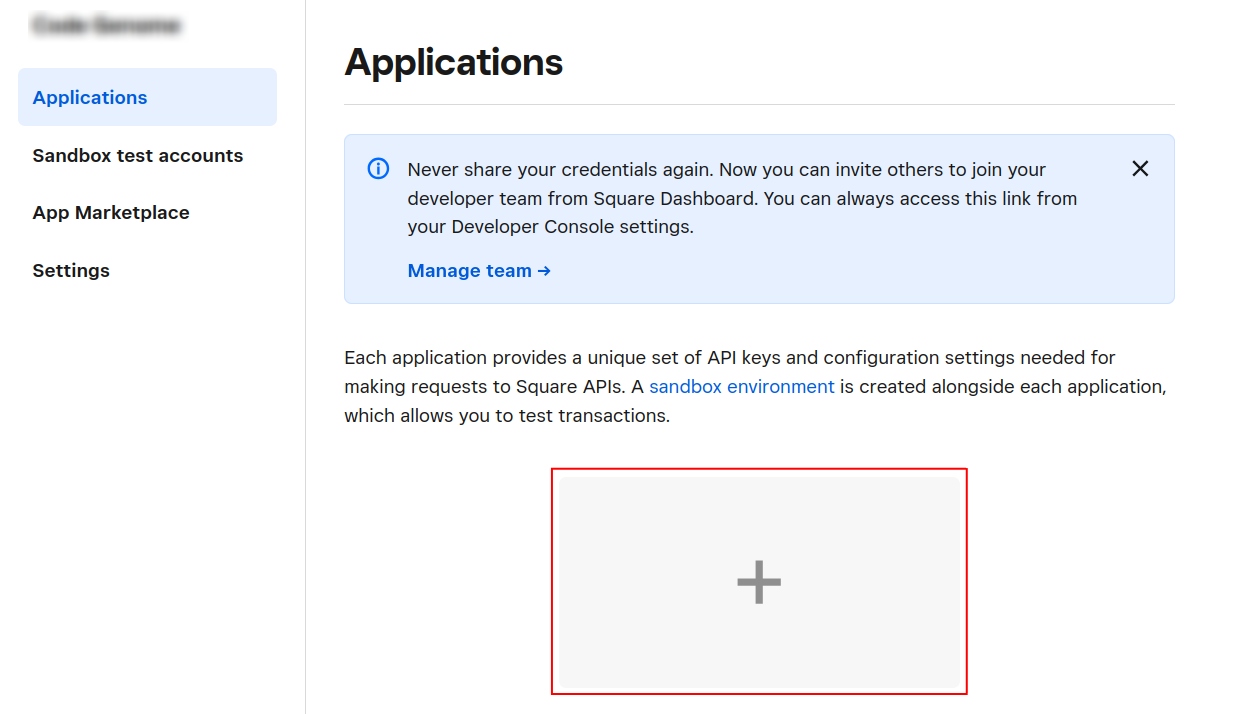Click the horizontal divider under Applications heading
1247x714 pixels.
click(x=759, y=104)
